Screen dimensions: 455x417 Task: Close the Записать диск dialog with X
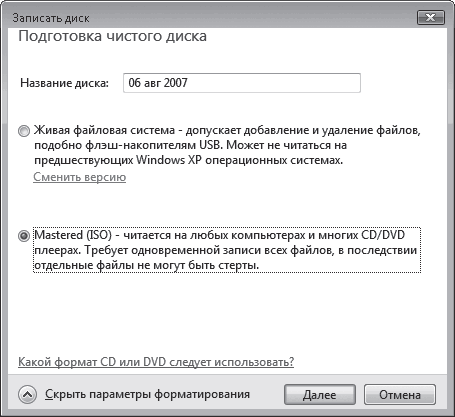click(x=430, y=18)
